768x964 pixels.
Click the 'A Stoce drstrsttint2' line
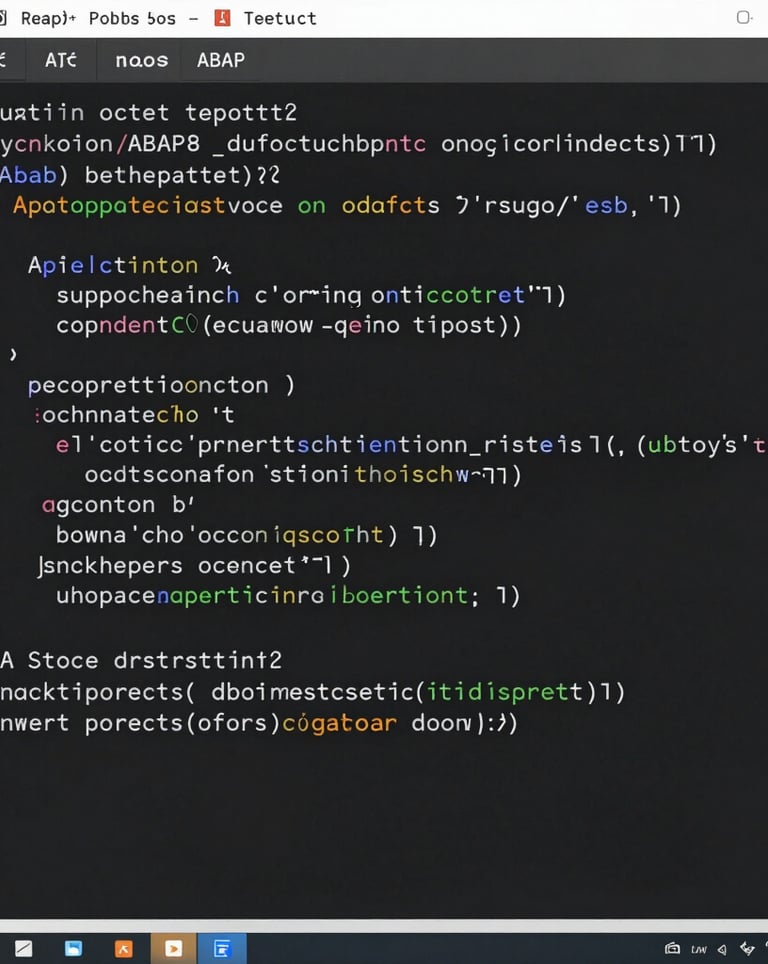tap(141, 660)
